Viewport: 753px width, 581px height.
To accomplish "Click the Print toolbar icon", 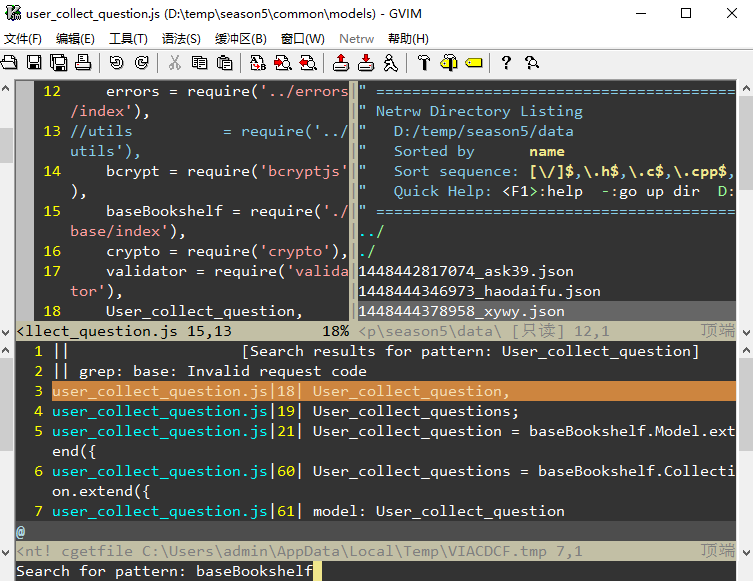I will point(83,62).
